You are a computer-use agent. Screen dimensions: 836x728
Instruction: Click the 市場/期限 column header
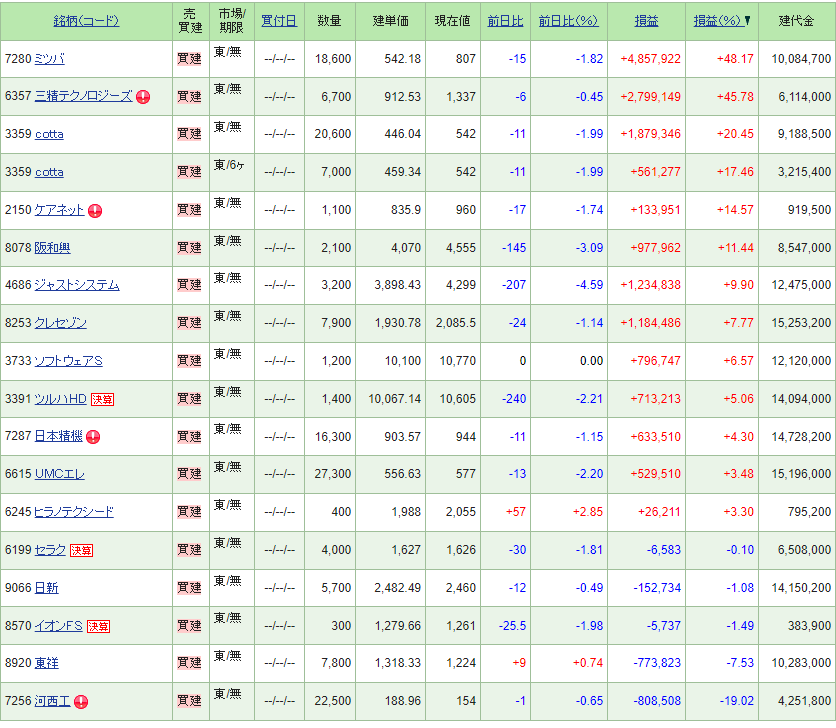232,21
